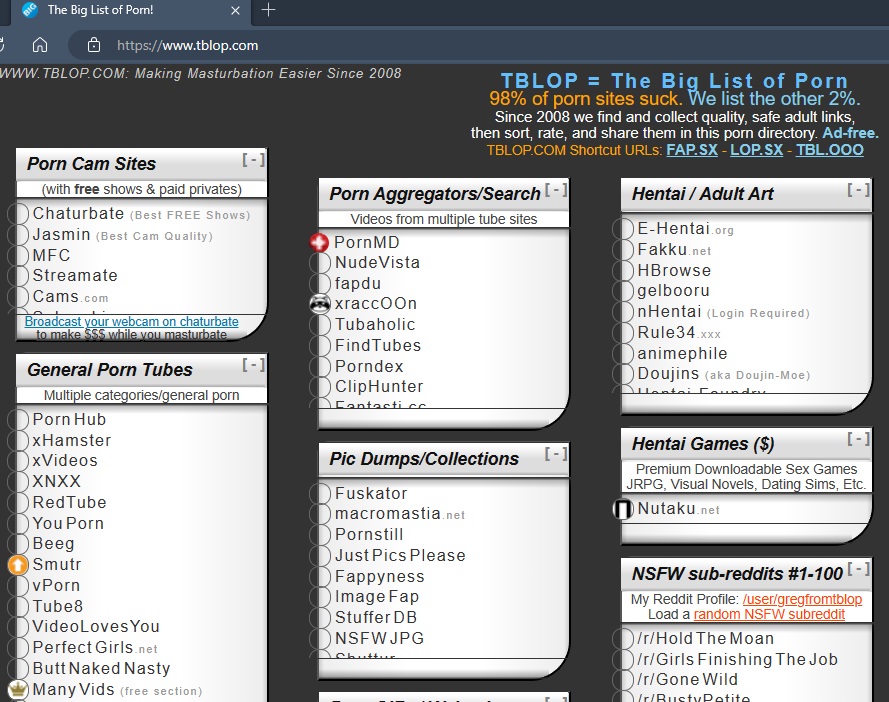This screenshot has height=702, width=889.
Task: Open the gelbooru link
Action: 674,291
